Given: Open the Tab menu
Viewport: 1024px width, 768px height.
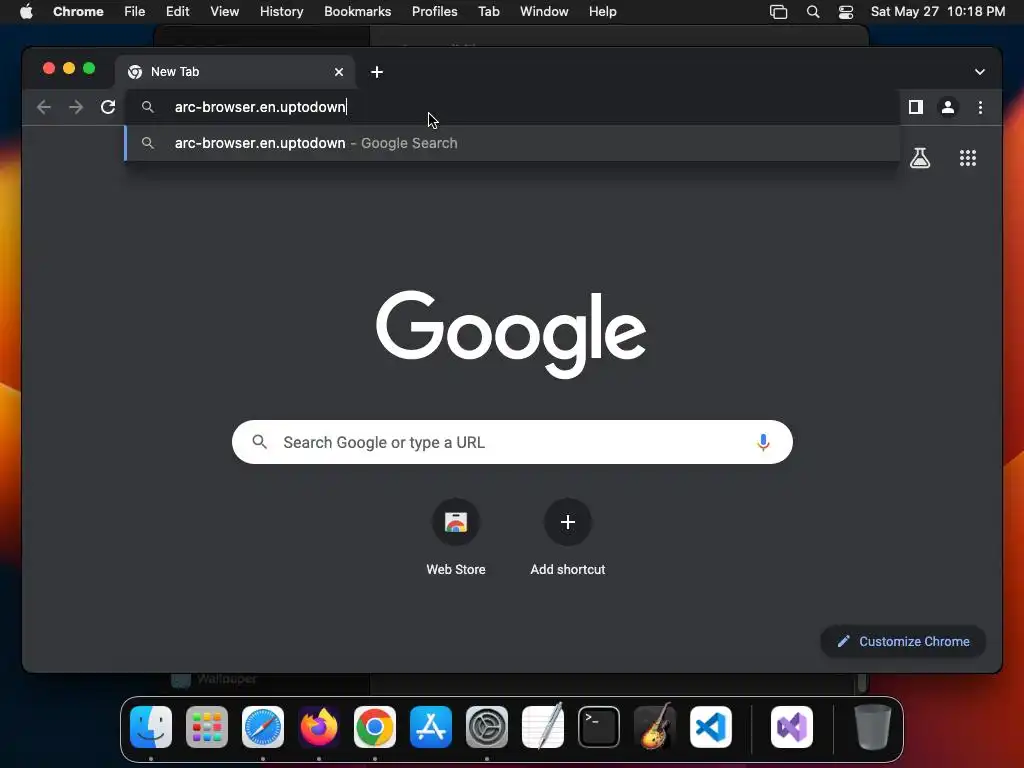Looking at the screenshot, I should coord(488,12).
